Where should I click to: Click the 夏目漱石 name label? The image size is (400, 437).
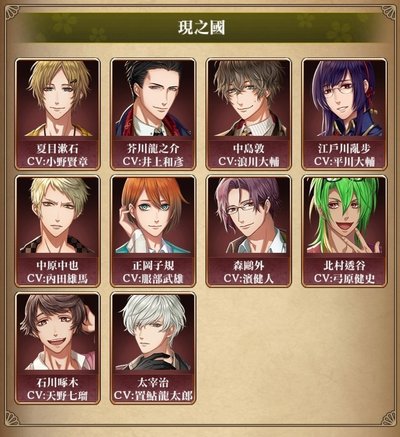pos(58,148)
